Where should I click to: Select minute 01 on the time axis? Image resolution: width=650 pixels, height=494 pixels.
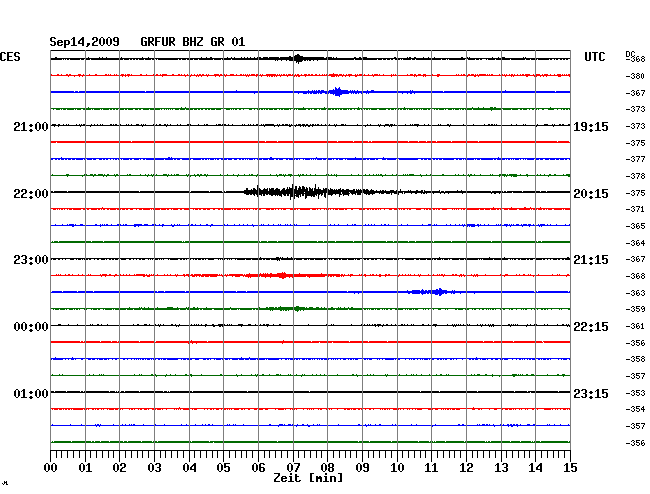coord(85,467)
